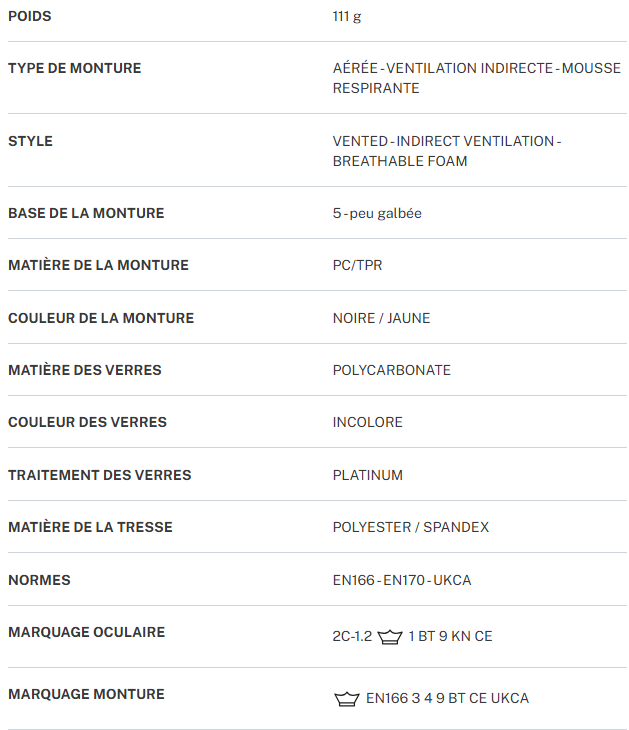Select the MARQUAGE OCULAIRE label
Viewport: 629px width, 730px height.
[x=87, y=632]
